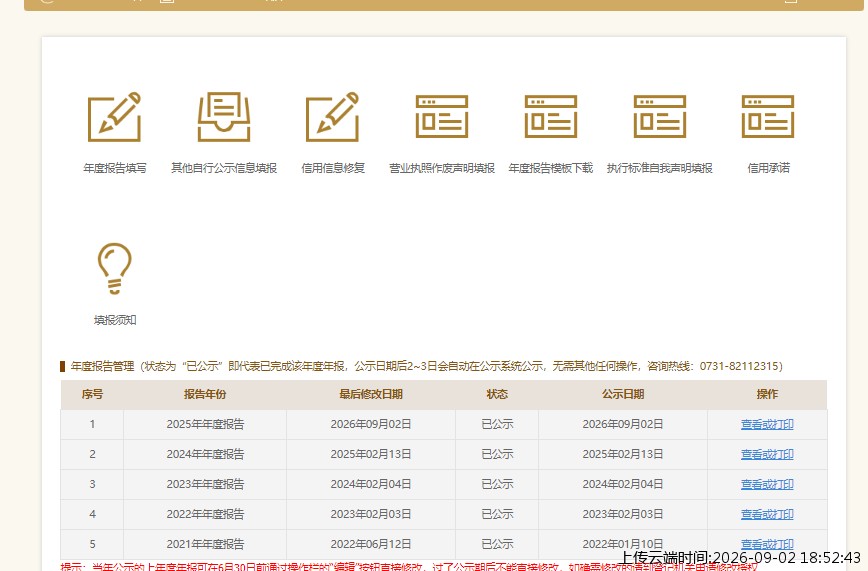Click the 2022年年度报告 cell

coord(205,514)
